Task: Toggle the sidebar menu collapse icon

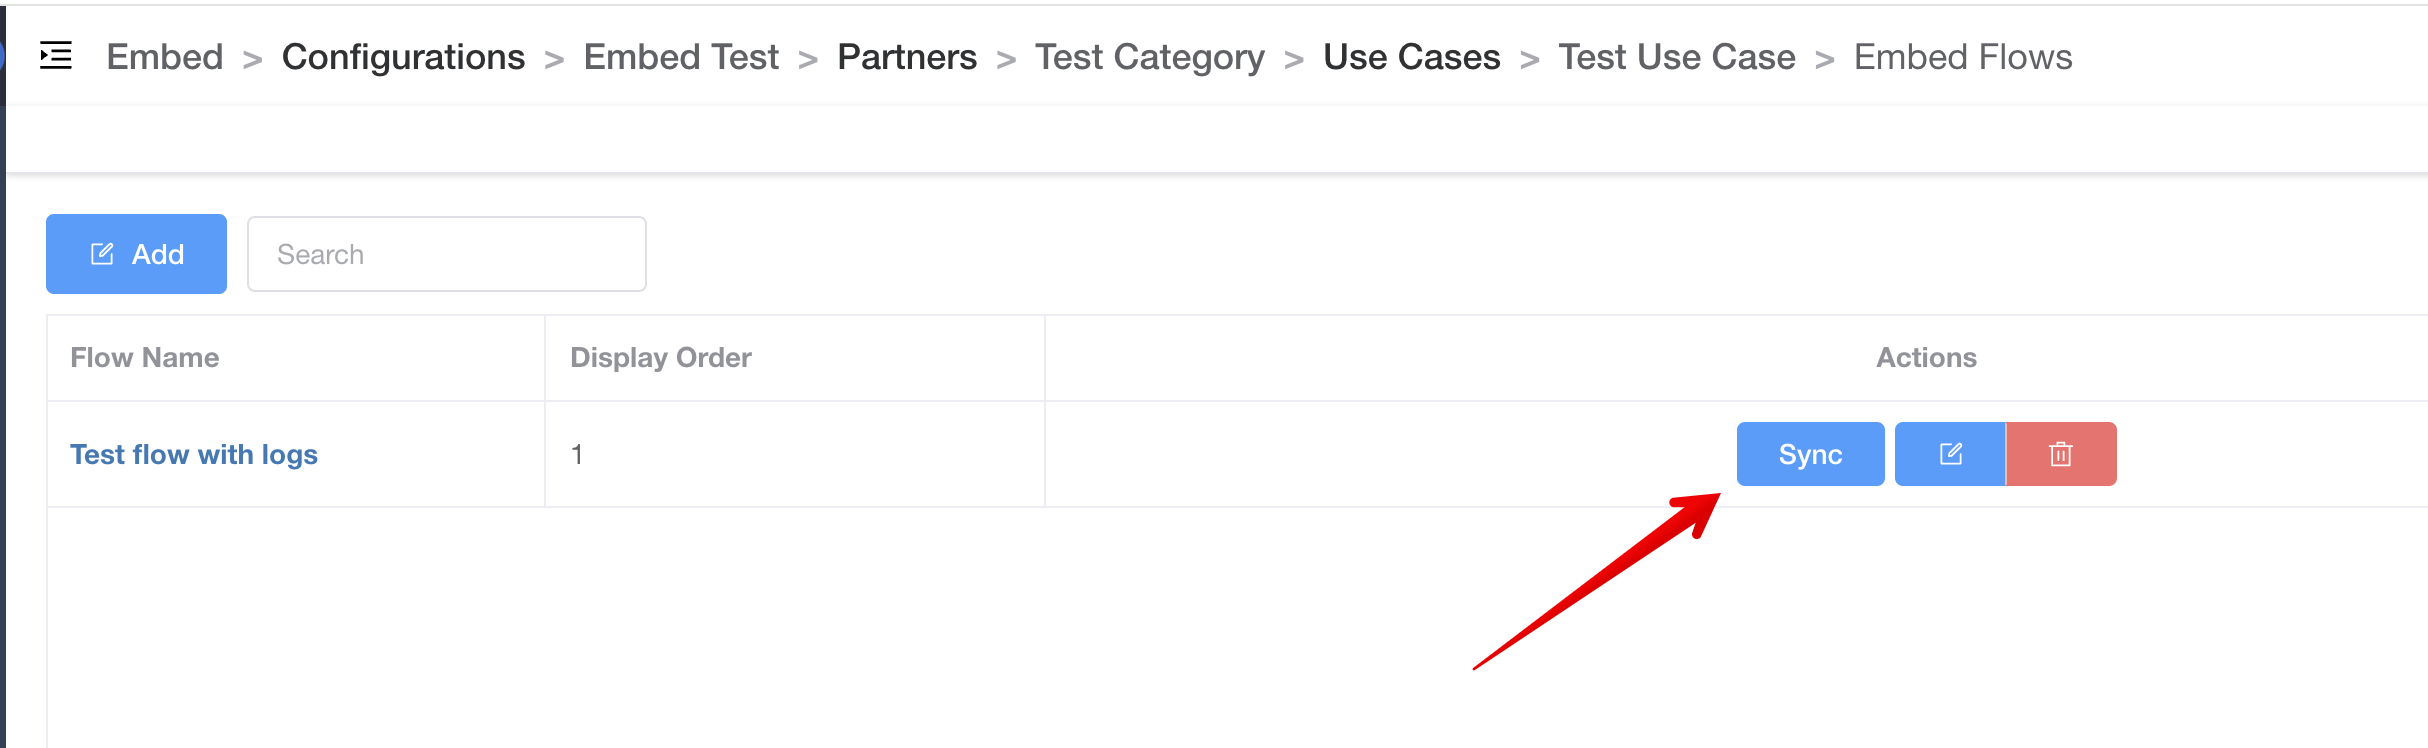Action: click(56, 56)
